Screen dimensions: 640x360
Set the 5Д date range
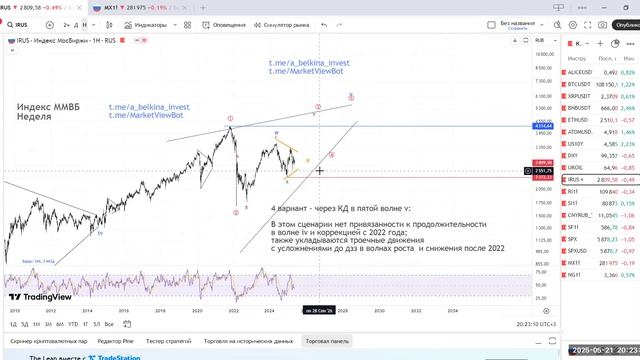(25, 324)
